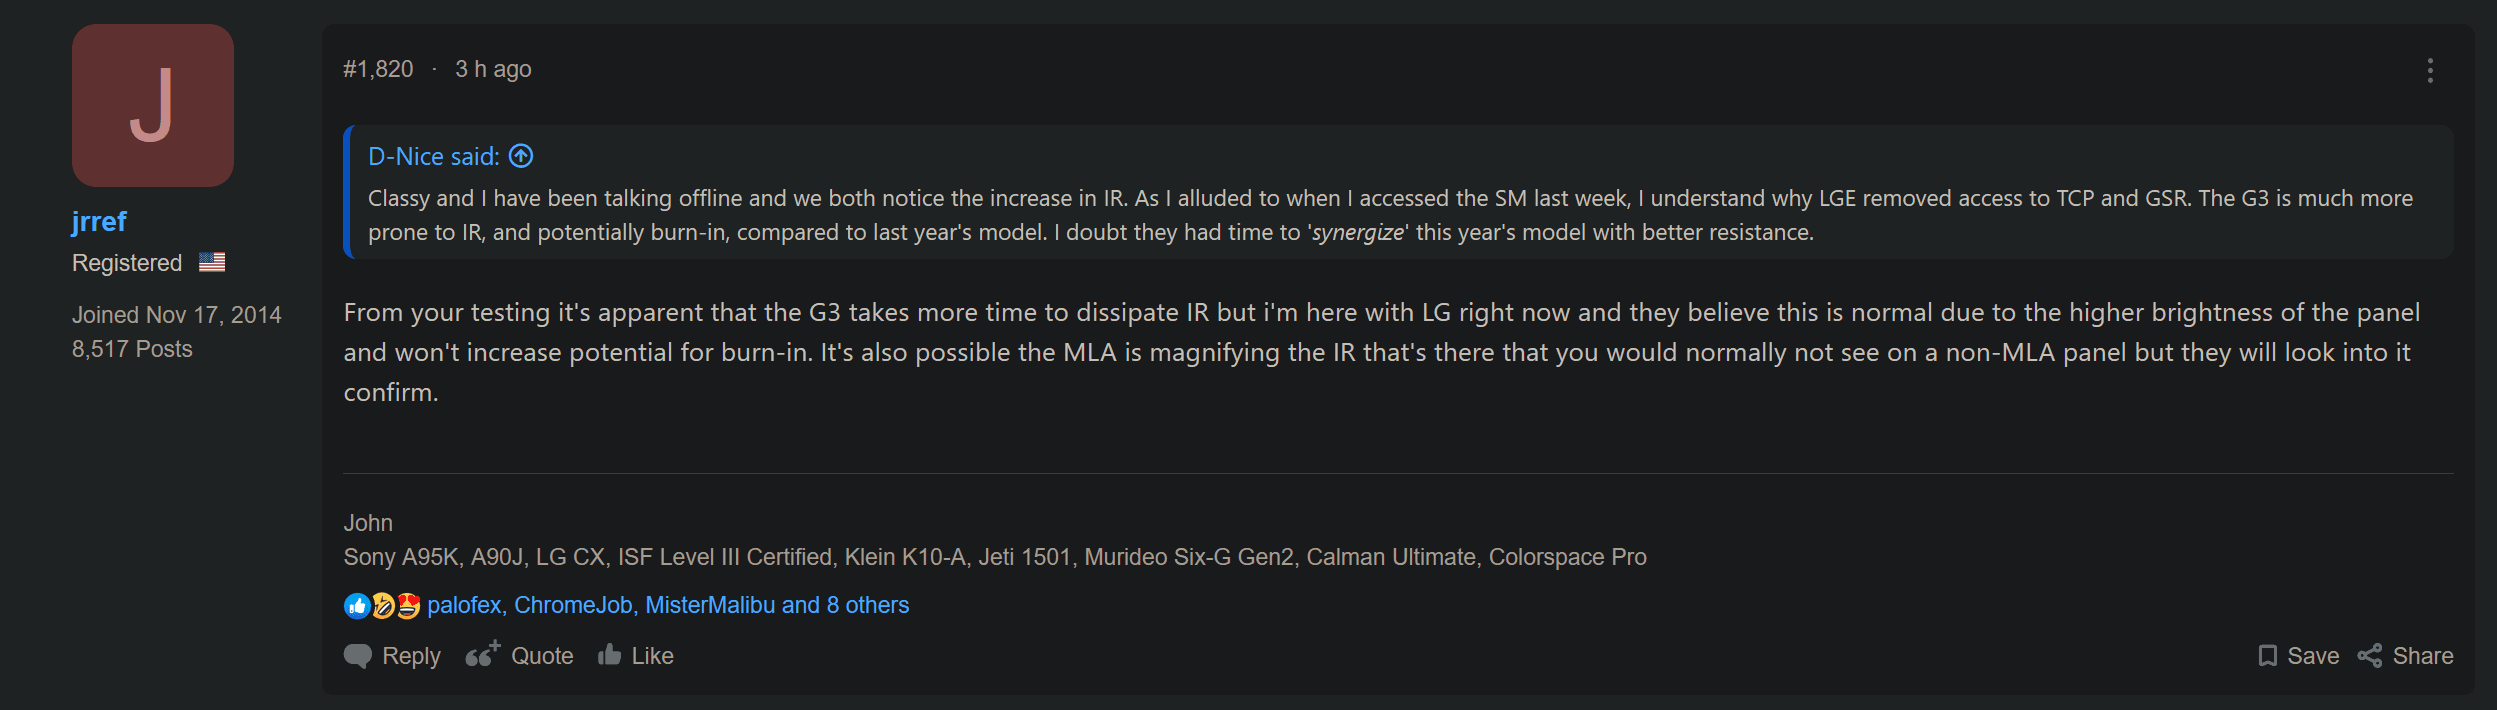Open post number #1,820 permalink
This screenshot has width=2497, height=710.
tap(378, 69)
